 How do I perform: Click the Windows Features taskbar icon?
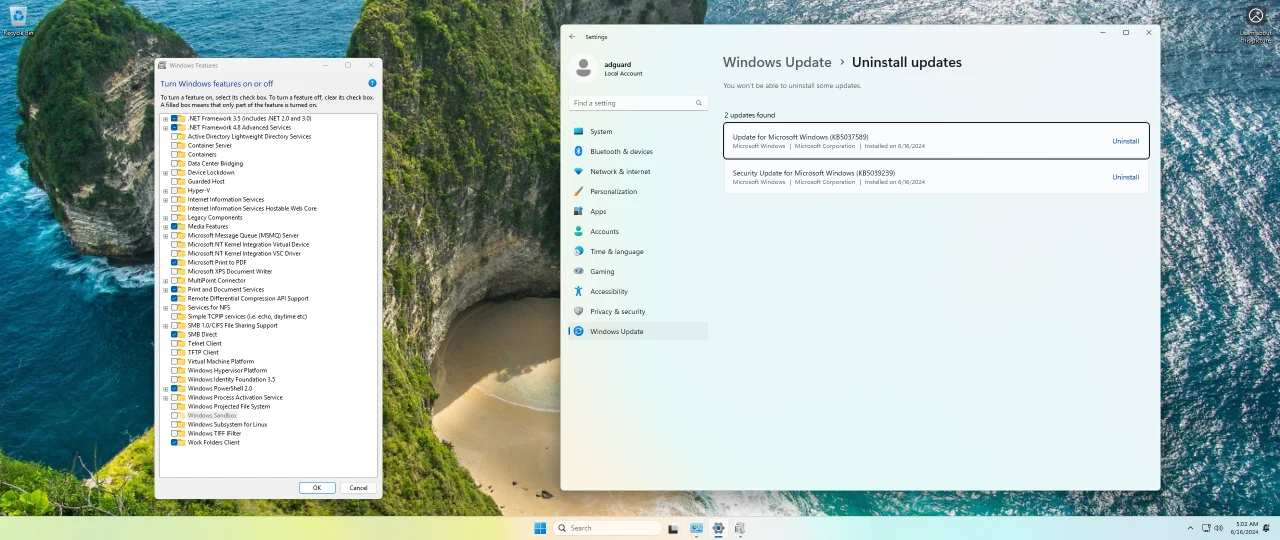[x=740, y=528]
